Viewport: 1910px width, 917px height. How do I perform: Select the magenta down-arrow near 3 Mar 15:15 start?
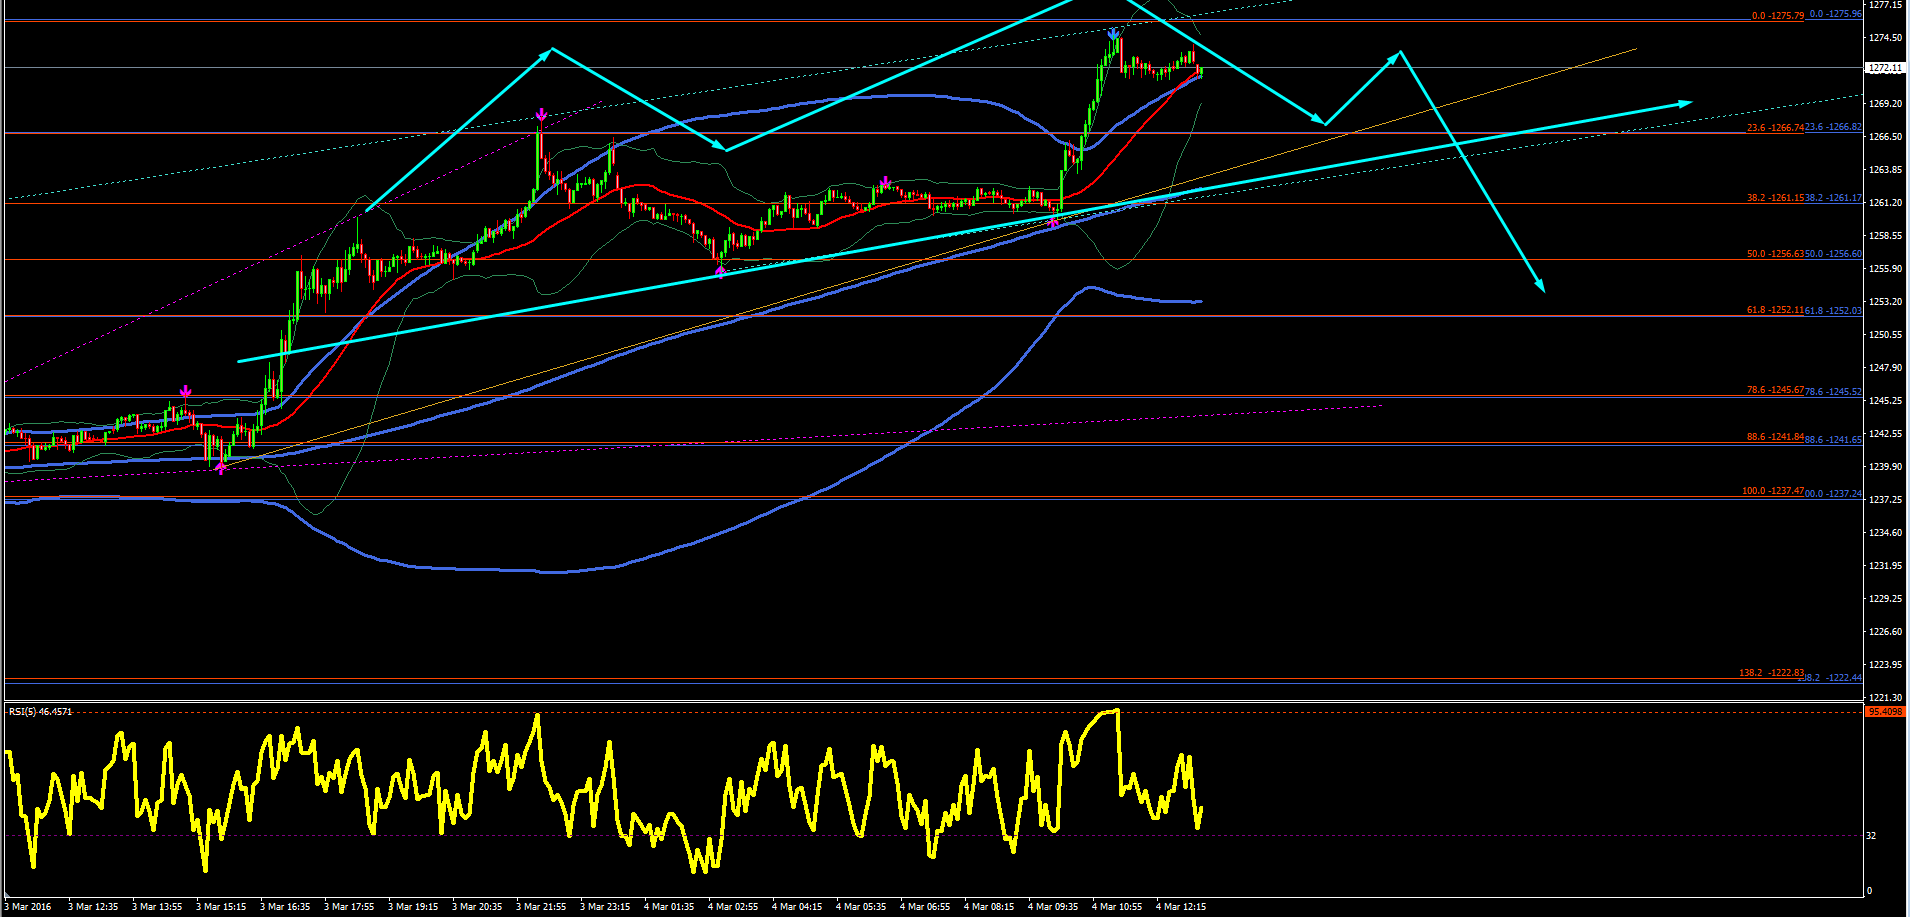[x=185, y=391]
